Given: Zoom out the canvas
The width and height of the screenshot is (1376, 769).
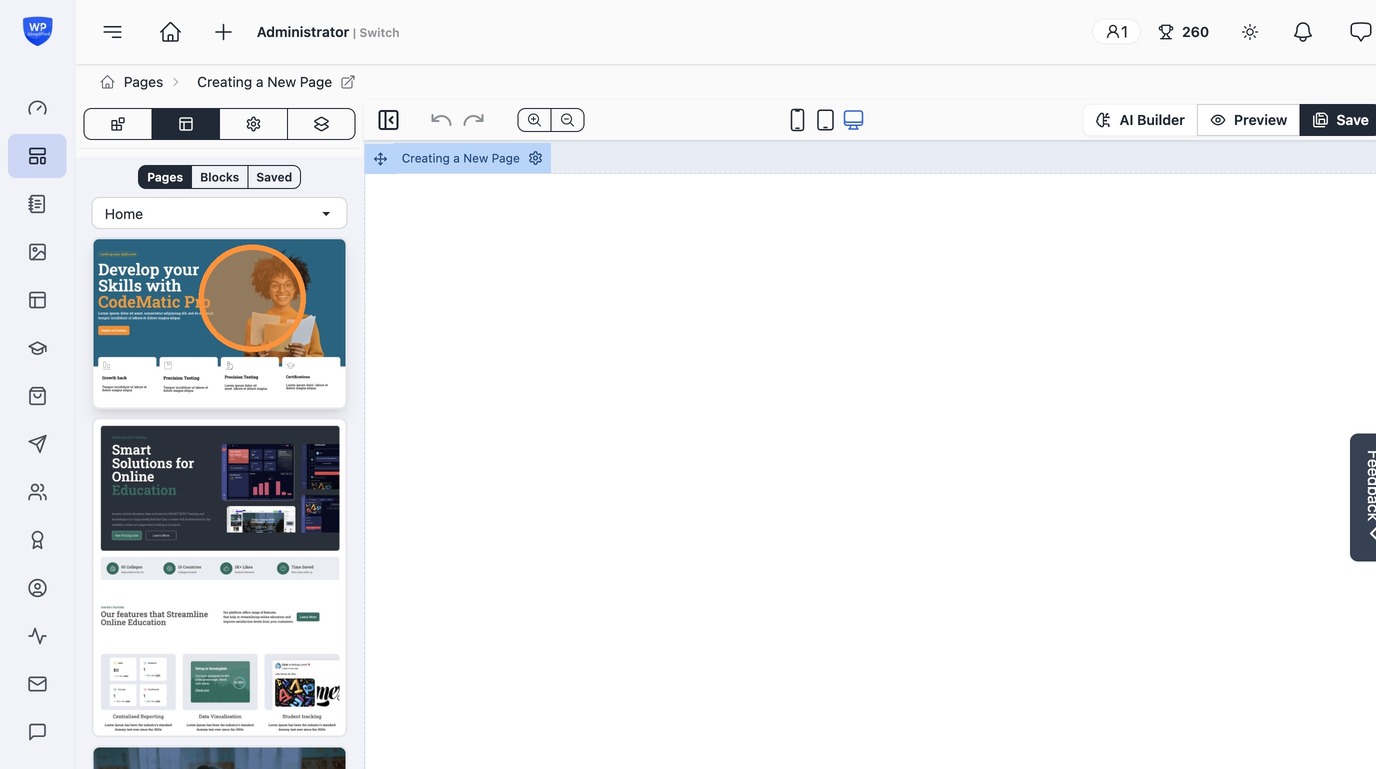Looking at the screenshot, I should pos(567,120).
